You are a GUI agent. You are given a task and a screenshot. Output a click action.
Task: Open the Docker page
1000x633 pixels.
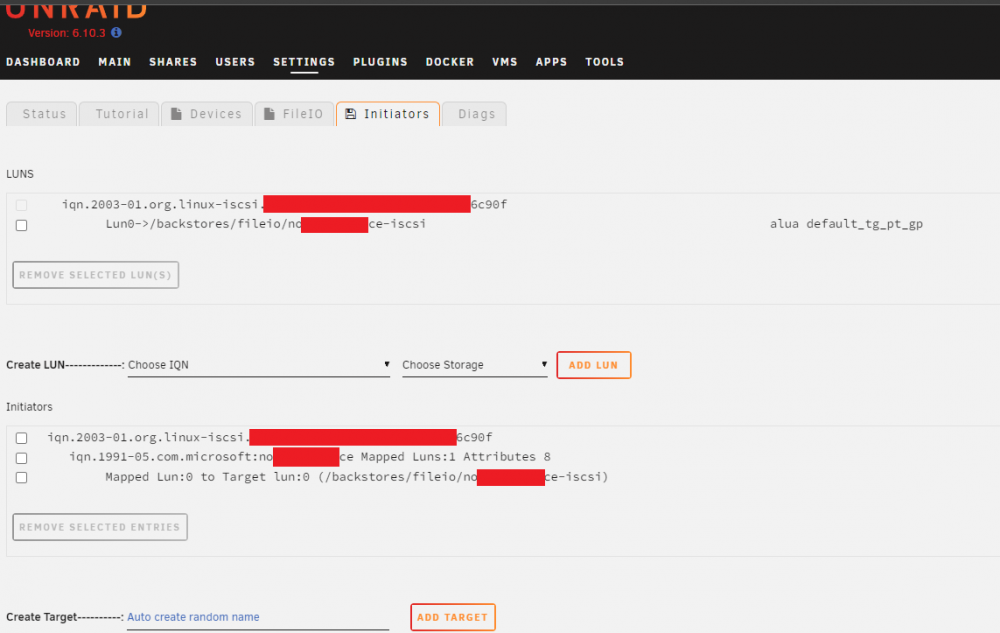coord(450,62)
